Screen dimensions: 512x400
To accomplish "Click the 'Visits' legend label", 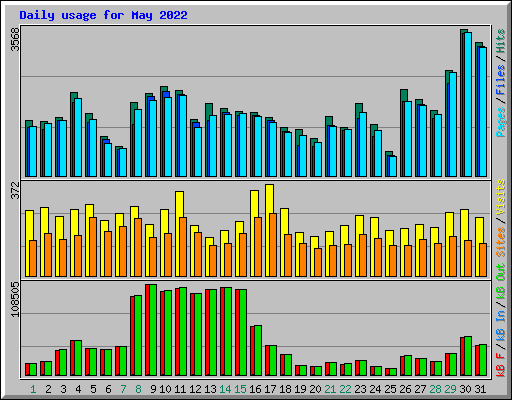I will pos(501,197).
